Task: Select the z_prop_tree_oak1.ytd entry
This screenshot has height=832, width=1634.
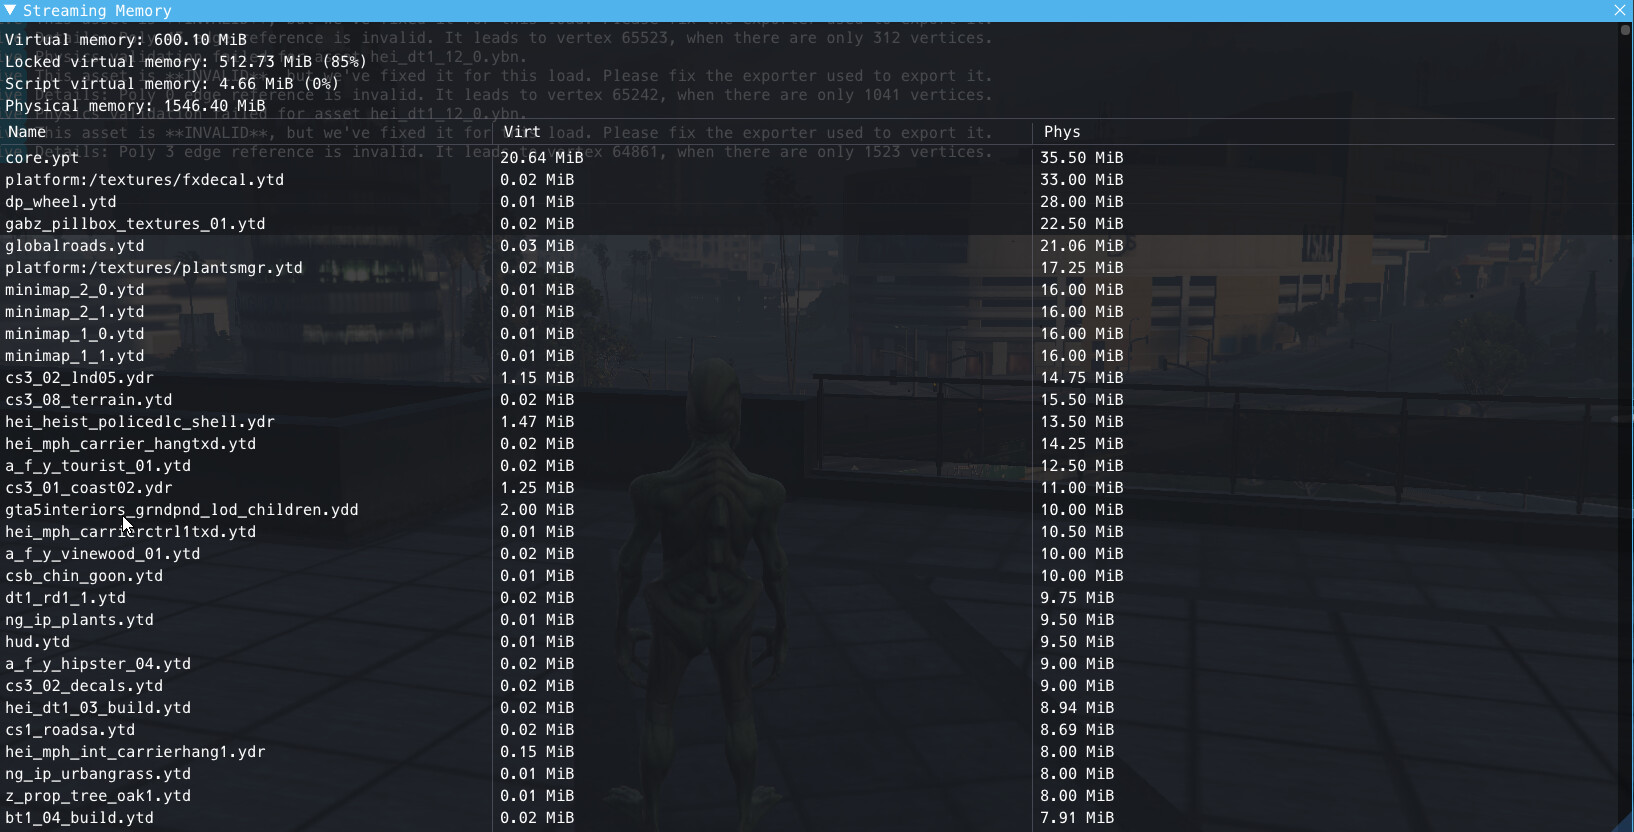Action: coord(98,796)
